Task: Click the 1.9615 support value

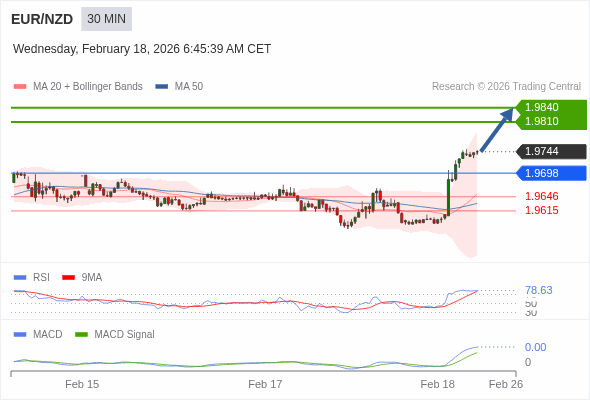Action: click(x=542, y=210)
